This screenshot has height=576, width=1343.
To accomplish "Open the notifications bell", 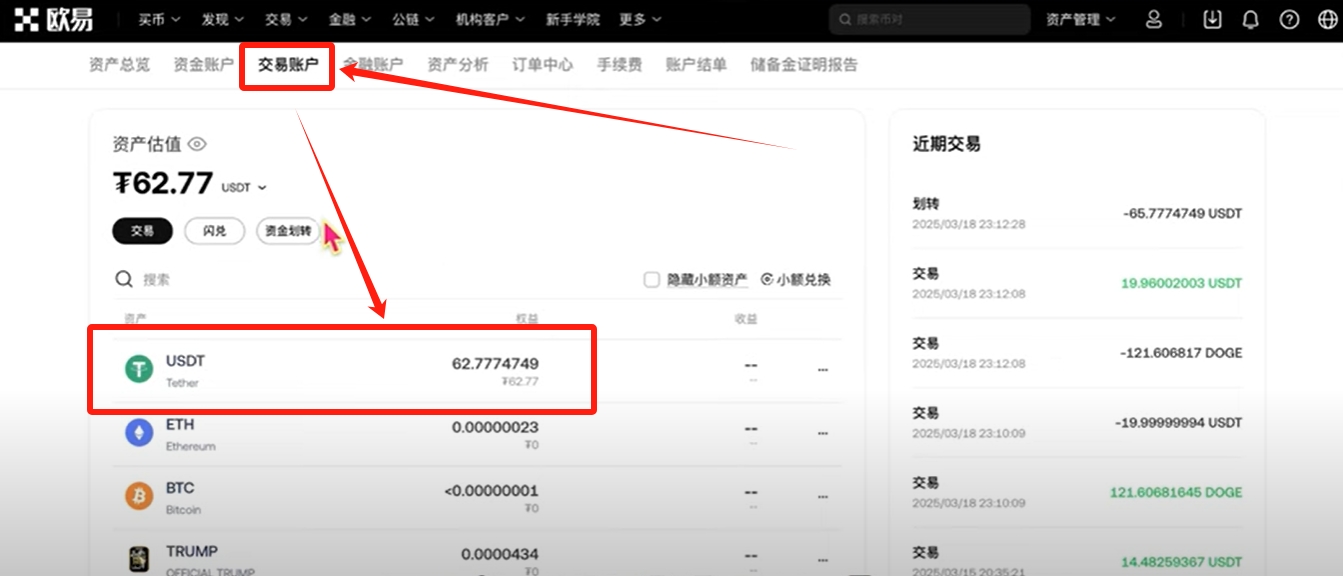I will tap(1250, 19).
